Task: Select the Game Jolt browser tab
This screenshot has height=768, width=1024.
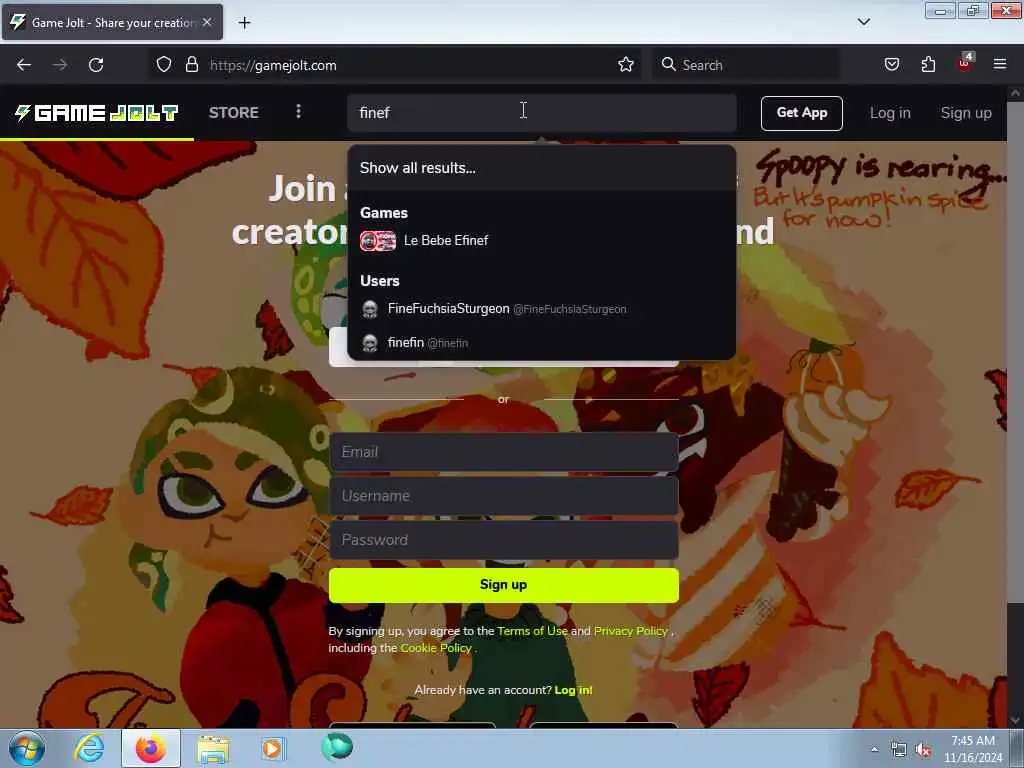Action: pyautogui.click(x=112, y=22)
